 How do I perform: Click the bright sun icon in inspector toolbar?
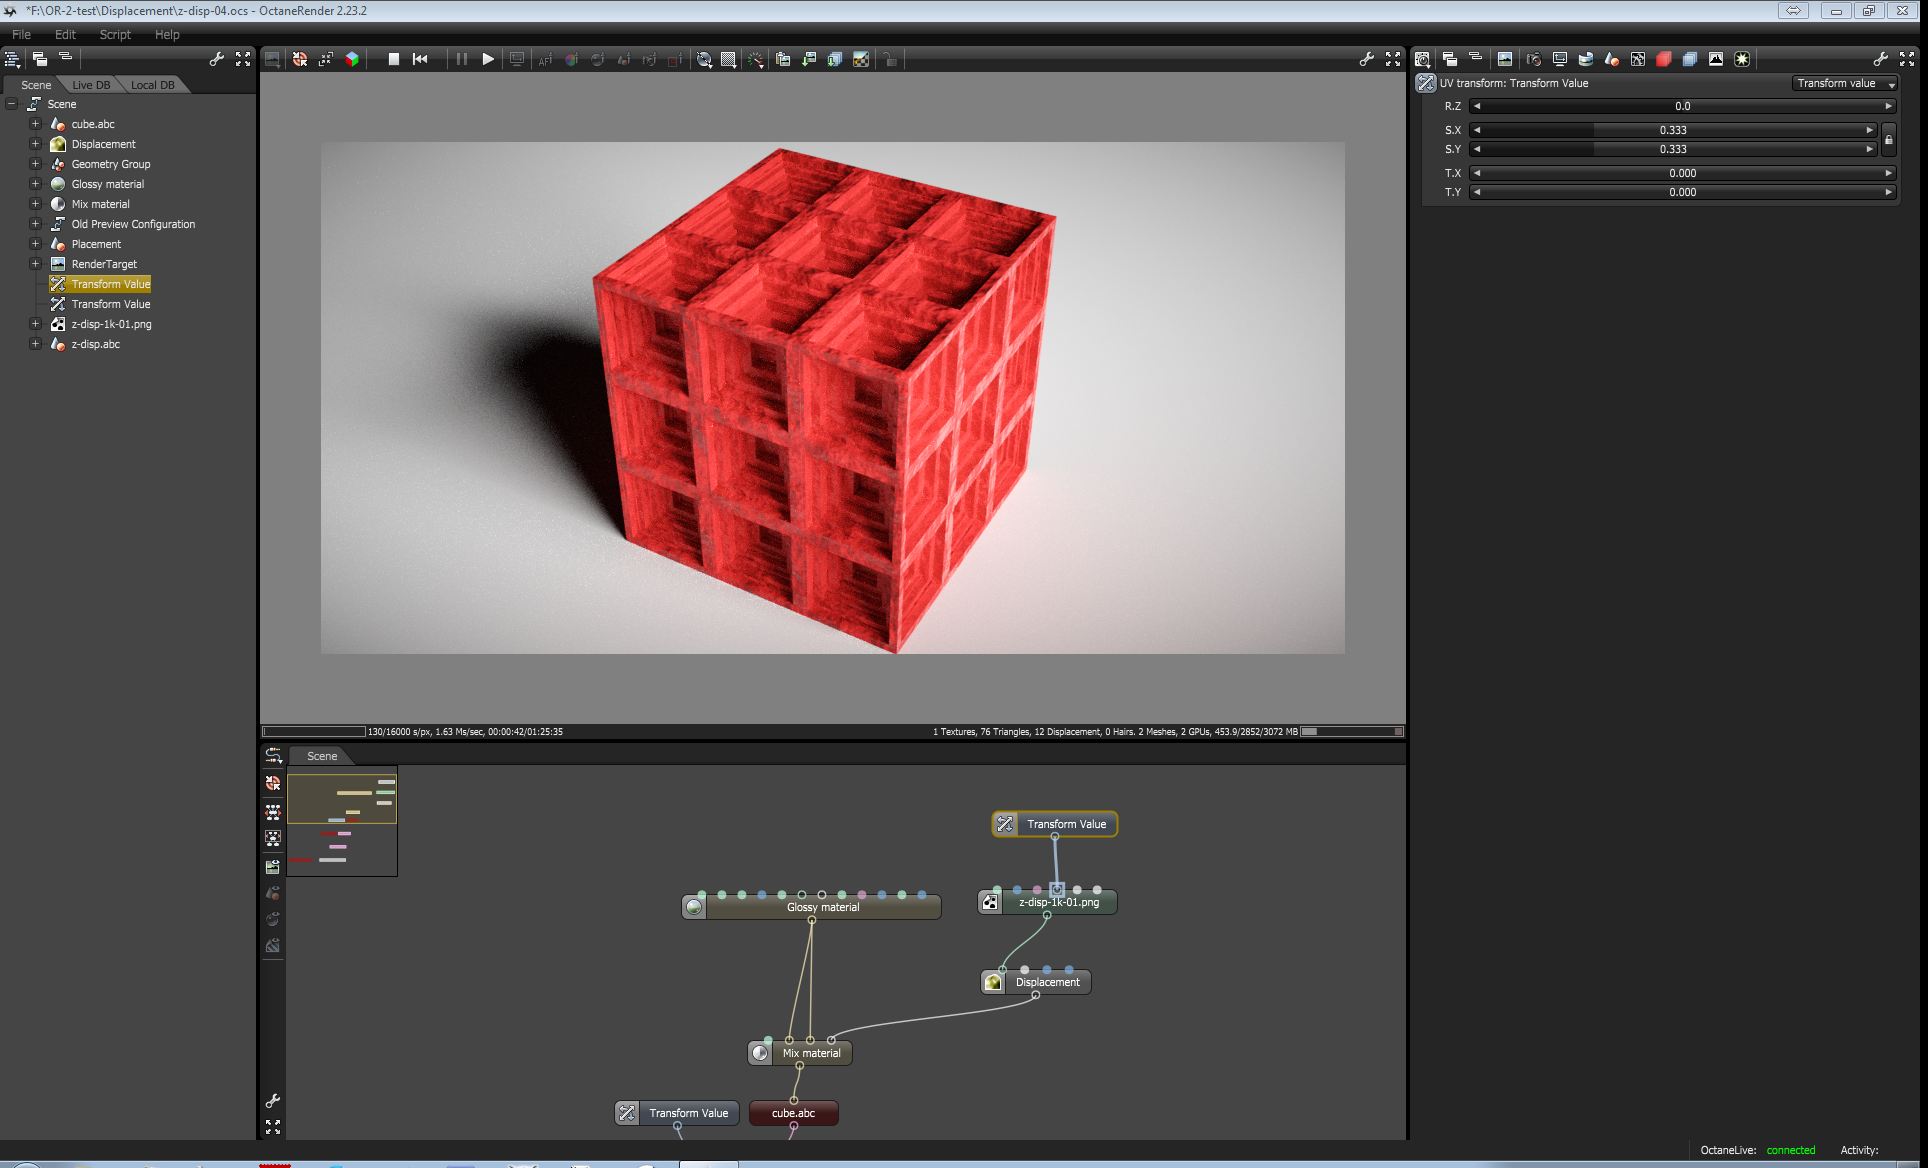1742,59
